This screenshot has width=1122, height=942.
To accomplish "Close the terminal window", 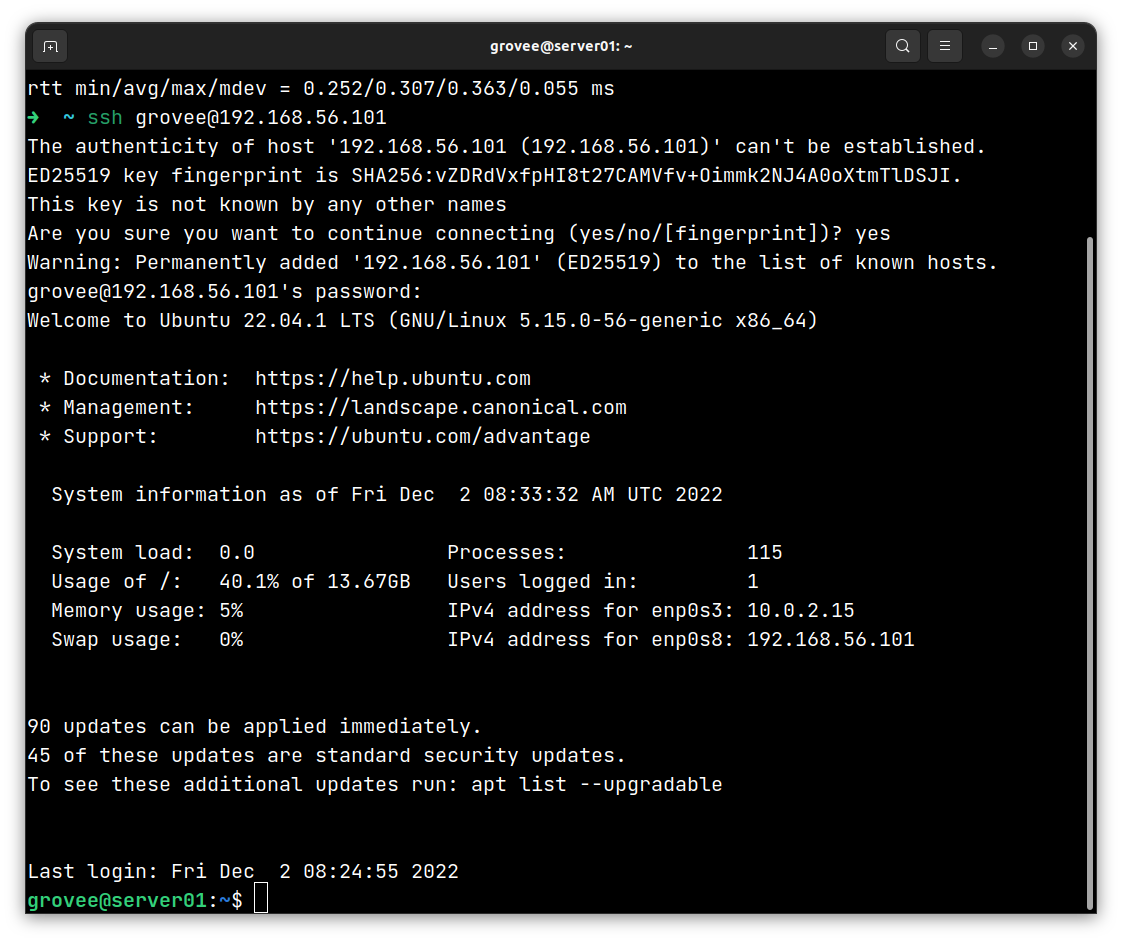I will (1073, 47).
